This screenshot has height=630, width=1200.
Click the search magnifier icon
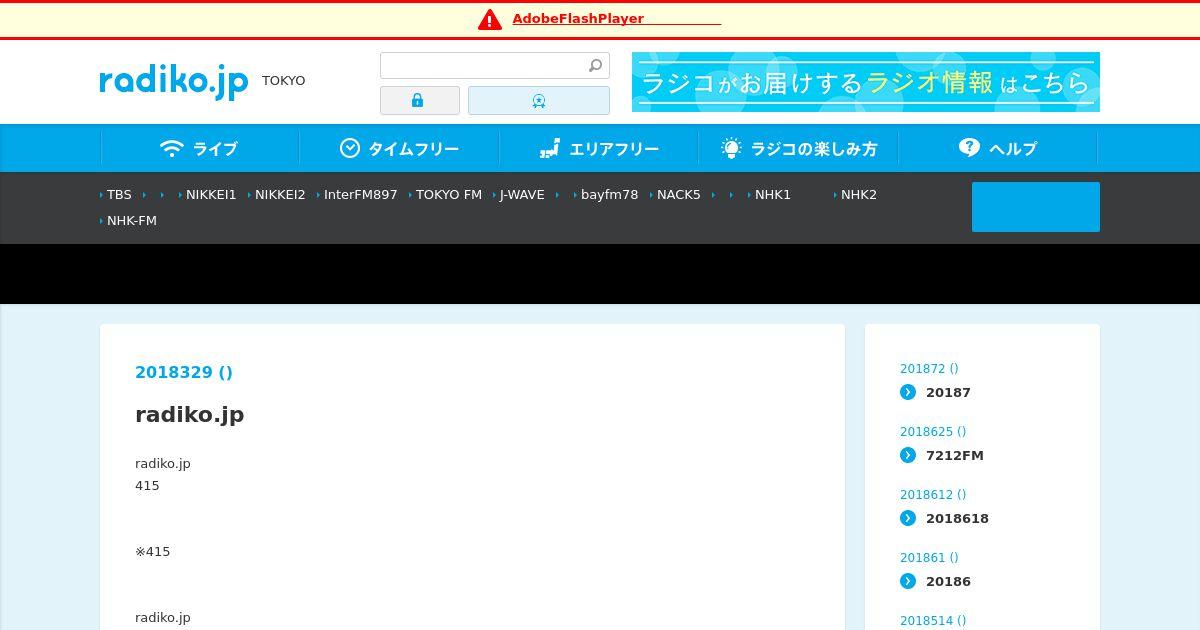595,66
